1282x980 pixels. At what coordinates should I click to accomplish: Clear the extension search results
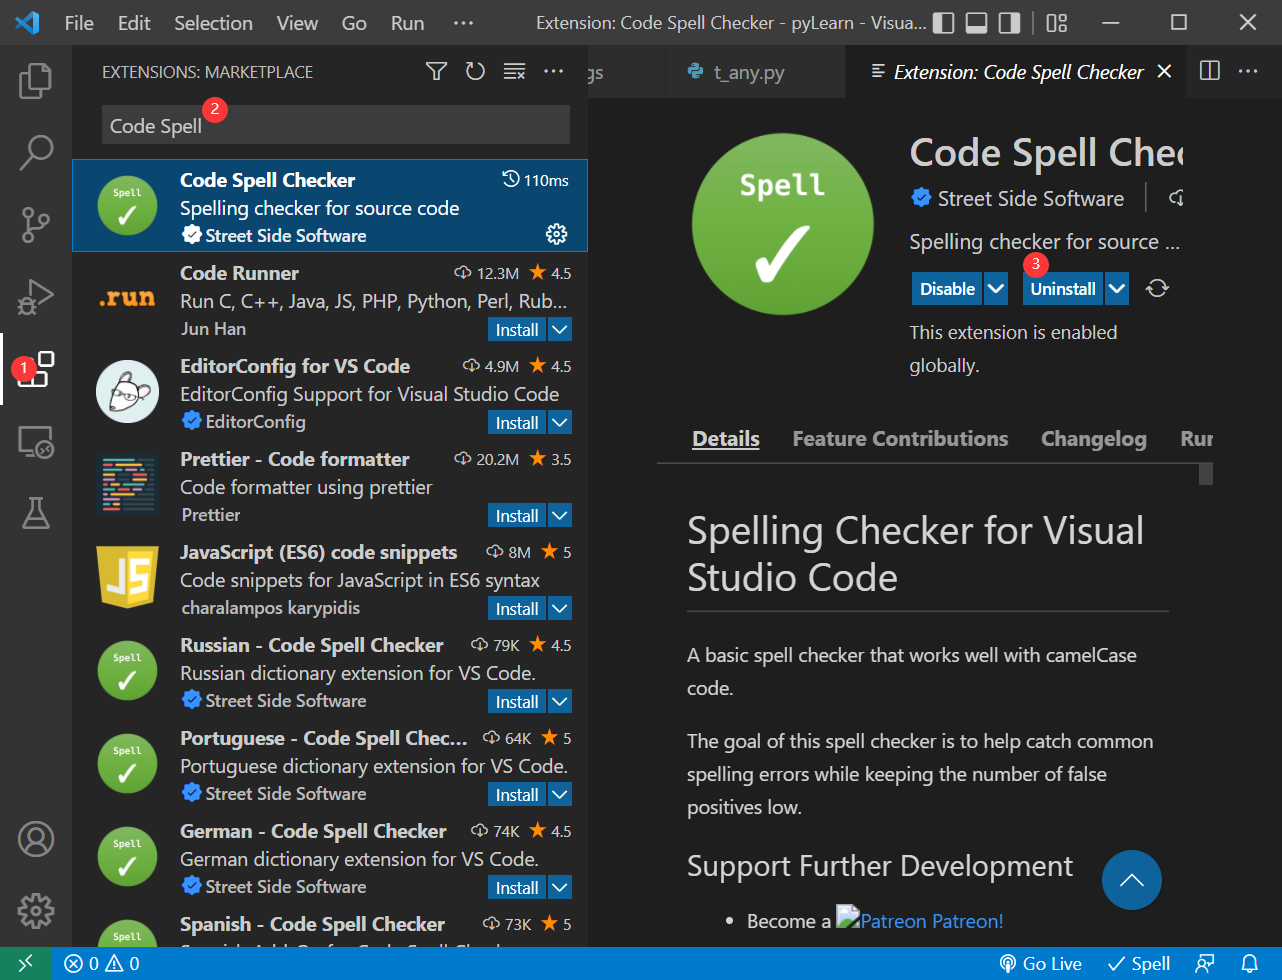pyautogui.click(x=514, y=71)
